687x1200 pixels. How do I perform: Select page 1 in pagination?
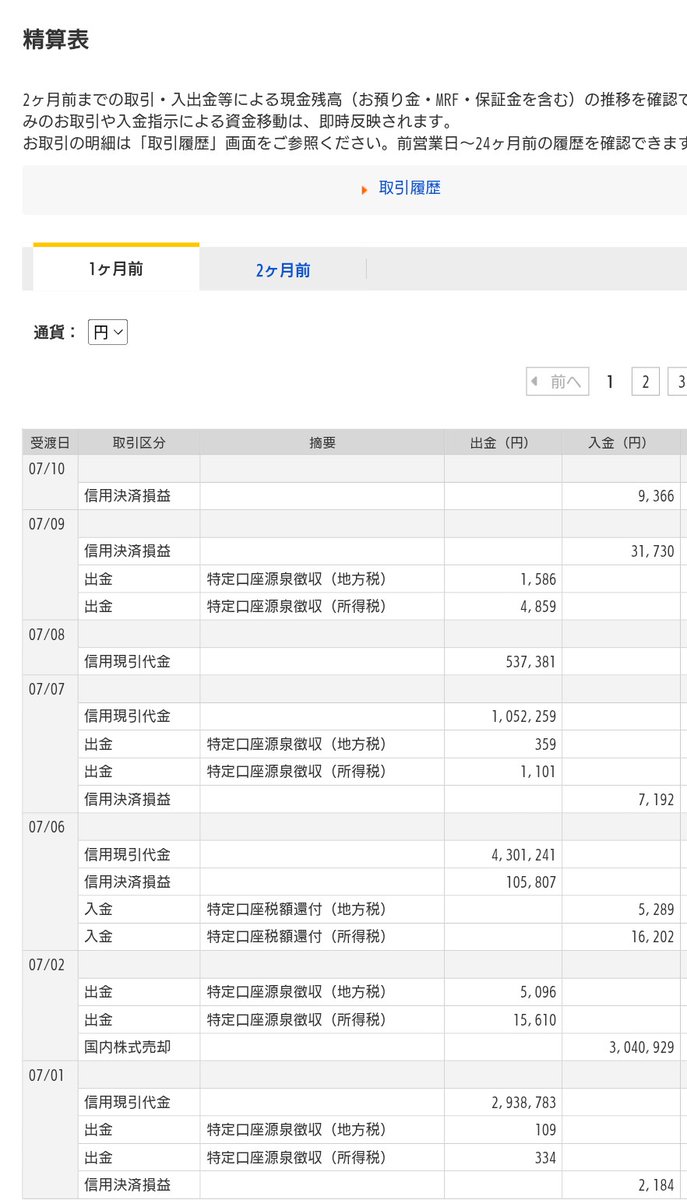(x=610, y=382)
